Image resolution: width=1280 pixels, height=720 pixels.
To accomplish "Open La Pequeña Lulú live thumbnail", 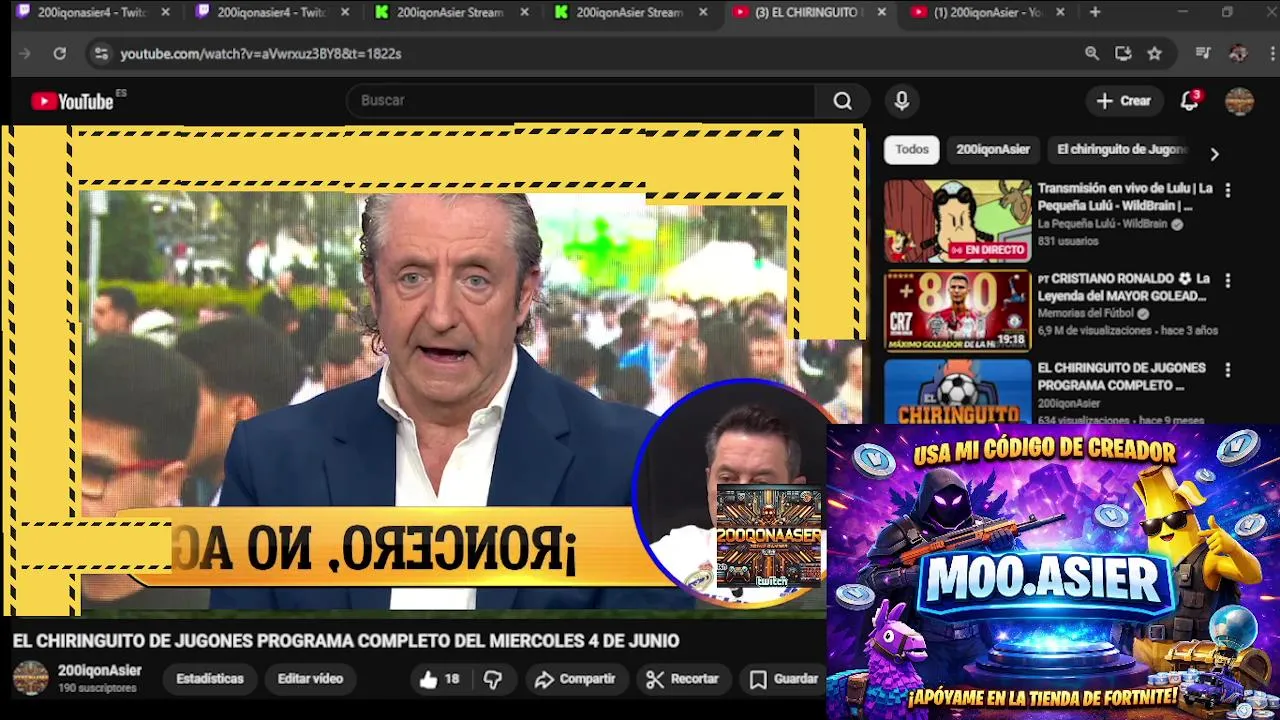I will [957, 222].
